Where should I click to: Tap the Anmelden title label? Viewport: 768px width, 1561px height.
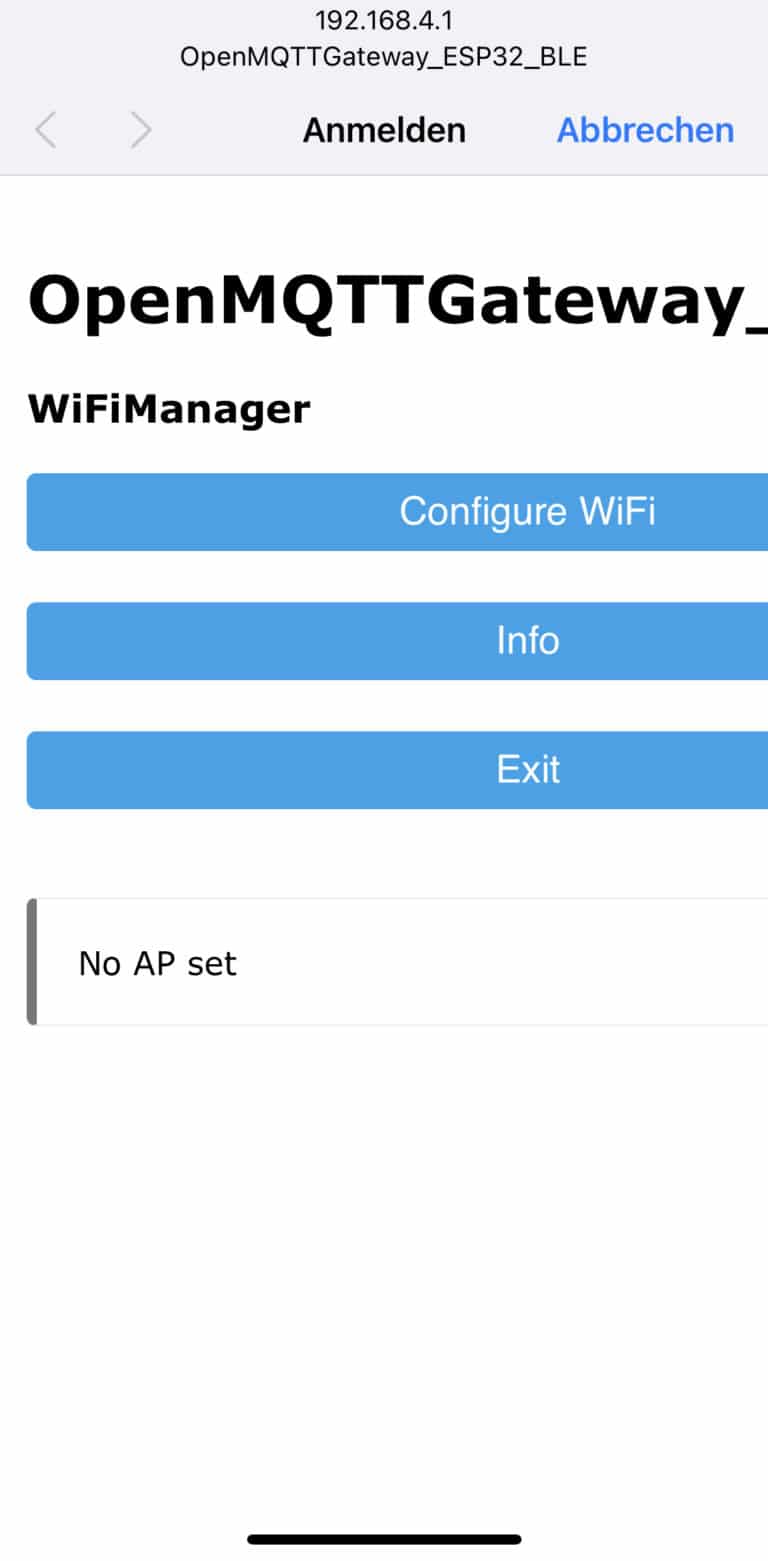(x=384, y=129)
